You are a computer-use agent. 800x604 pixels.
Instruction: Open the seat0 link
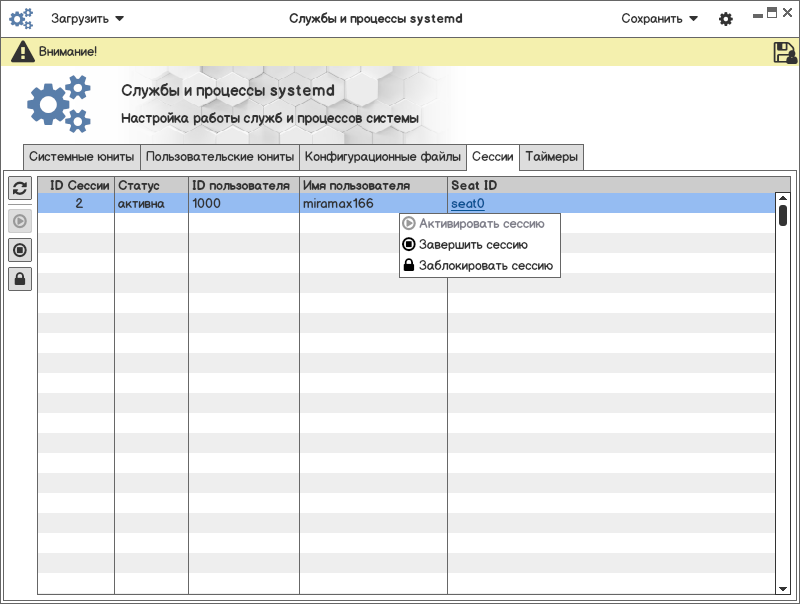468,203
